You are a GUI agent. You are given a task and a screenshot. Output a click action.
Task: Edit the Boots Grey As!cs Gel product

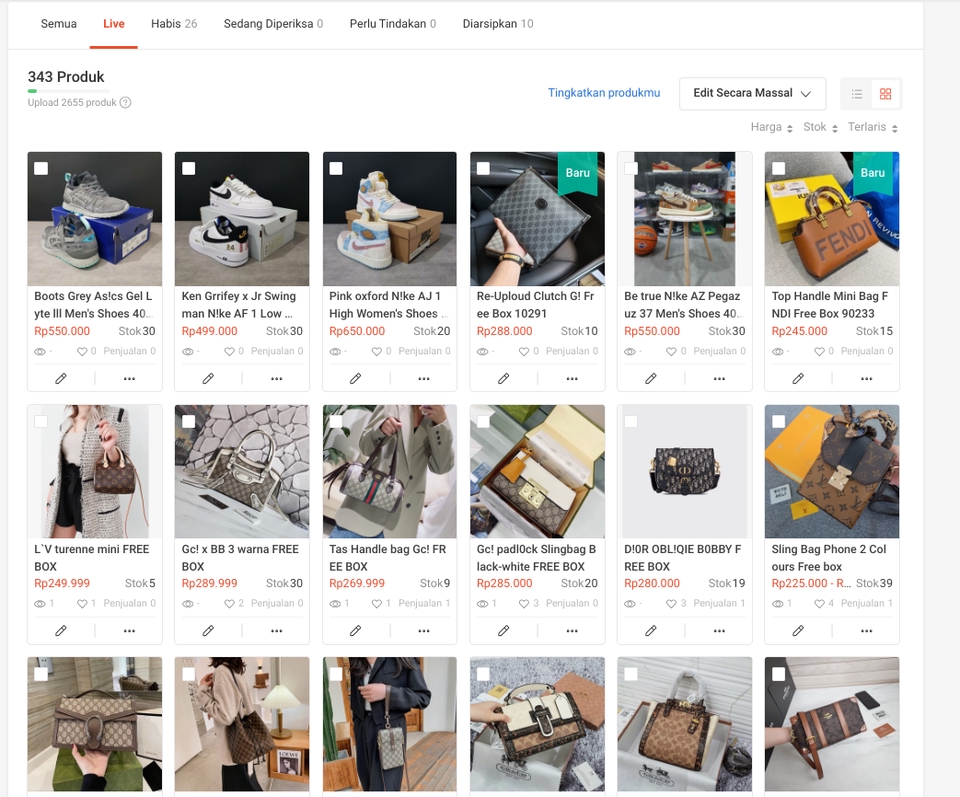61,379
